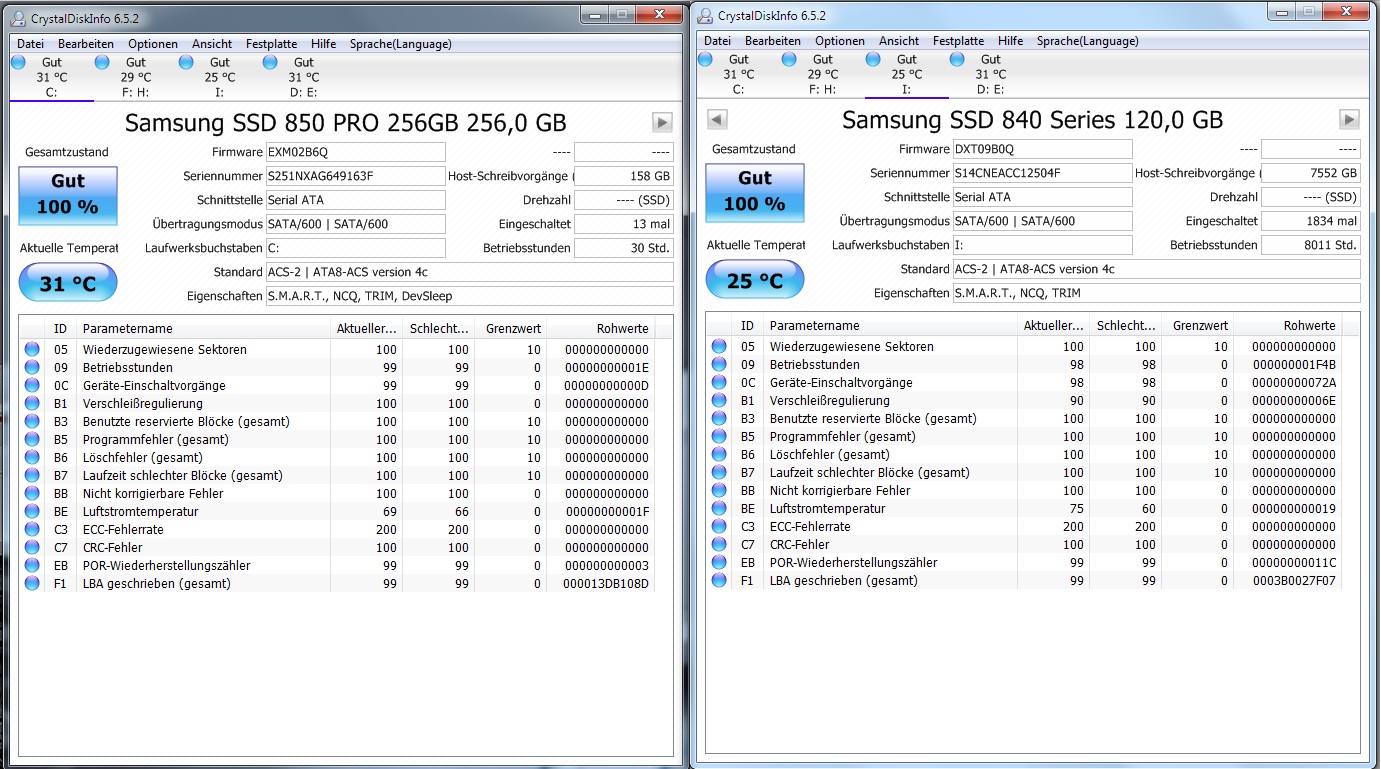1381x769 pixels.
Task: Click serial number field S251NXAG649163F
Action: tap(355, 176)
